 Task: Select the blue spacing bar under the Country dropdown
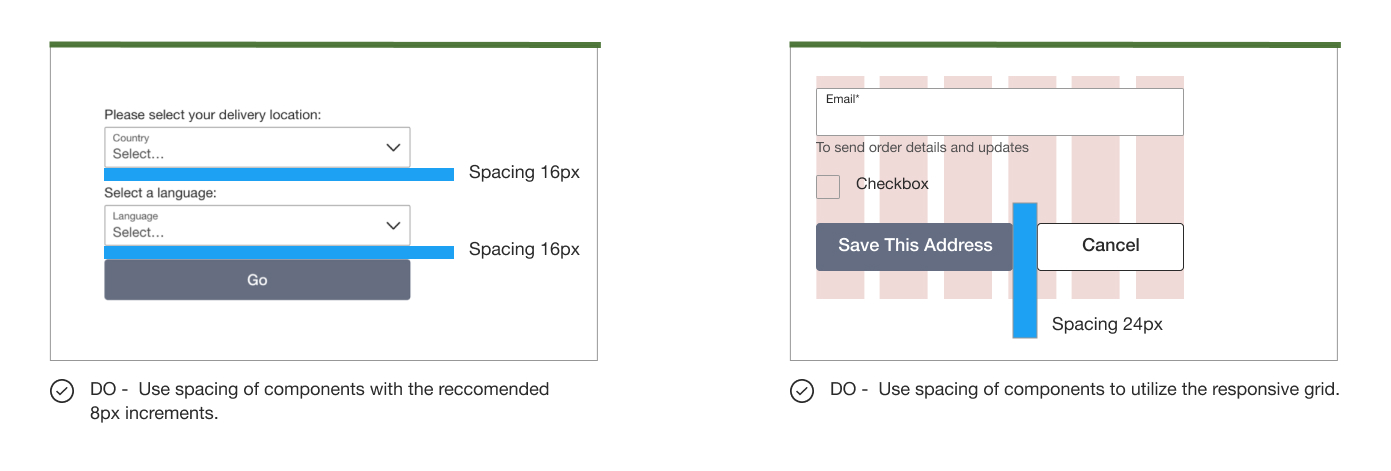279,174
